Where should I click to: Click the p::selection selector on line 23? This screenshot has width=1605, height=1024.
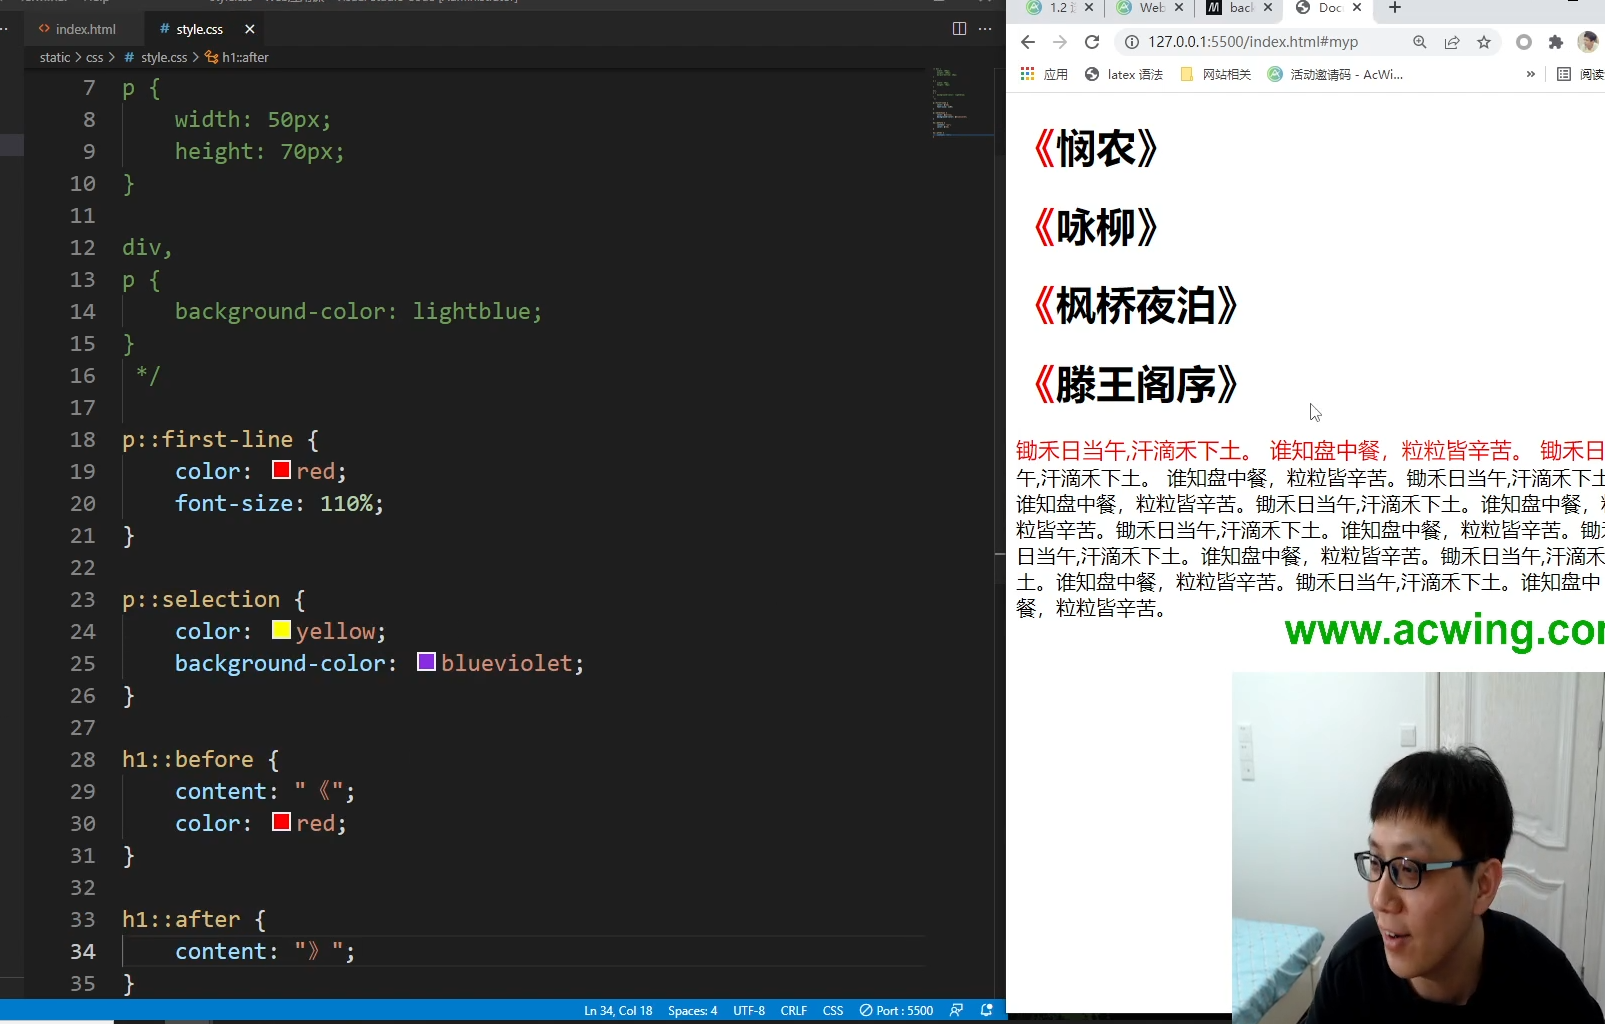tap(201, 599)
